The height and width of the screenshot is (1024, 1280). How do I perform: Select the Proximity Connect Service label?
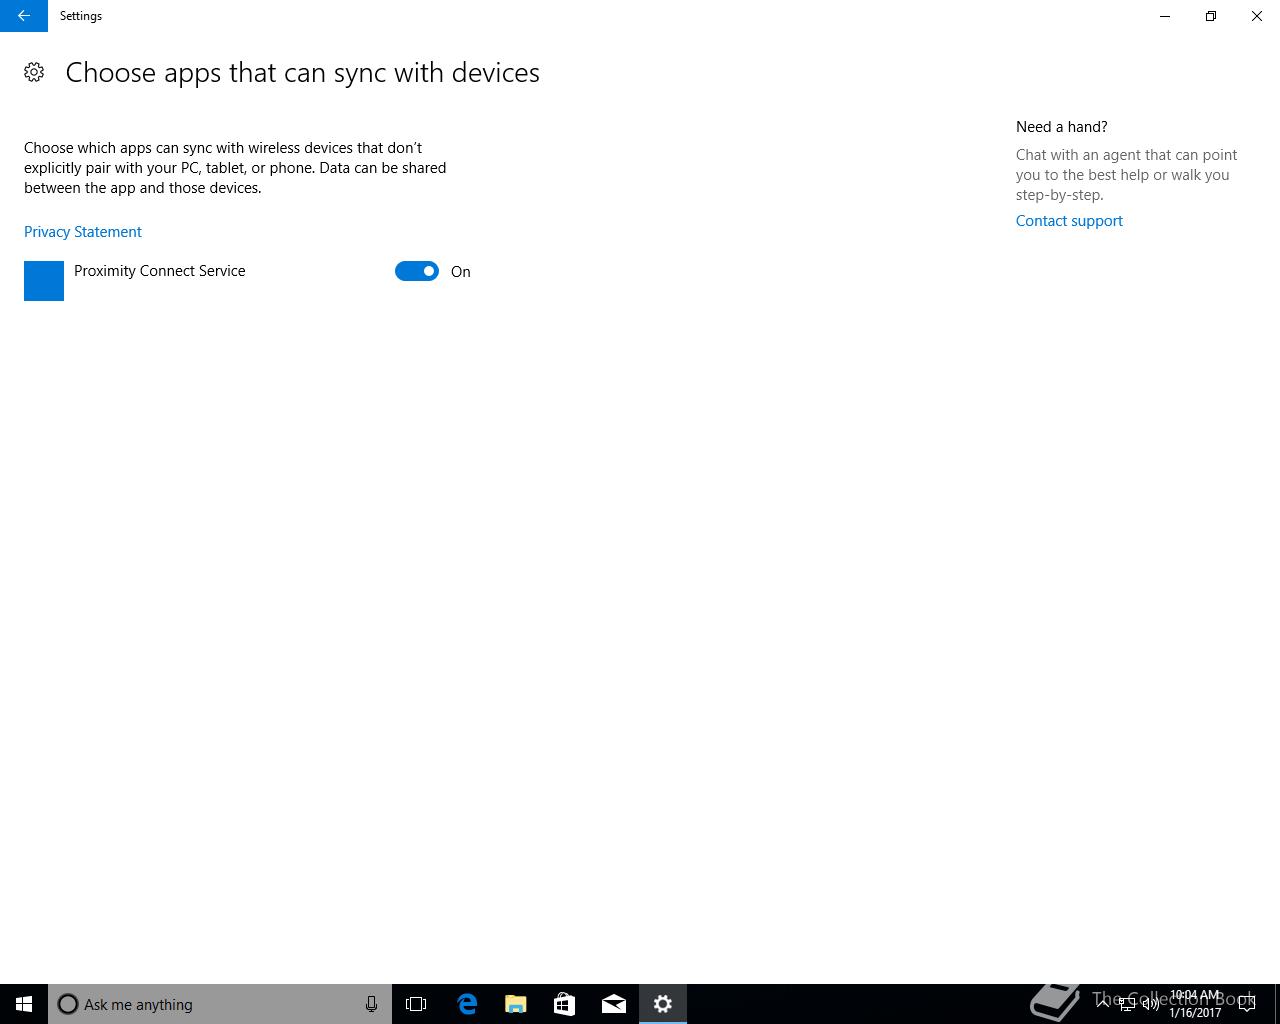tap(160, 271)
